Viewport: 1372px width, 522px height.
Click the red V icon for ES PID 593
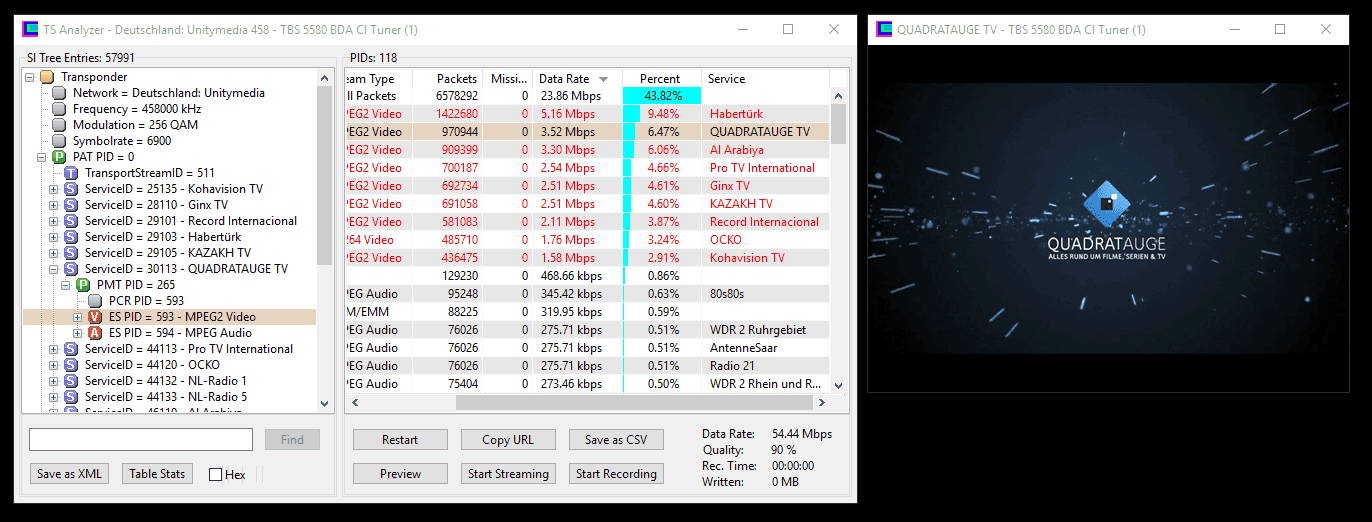click(94, 317)
